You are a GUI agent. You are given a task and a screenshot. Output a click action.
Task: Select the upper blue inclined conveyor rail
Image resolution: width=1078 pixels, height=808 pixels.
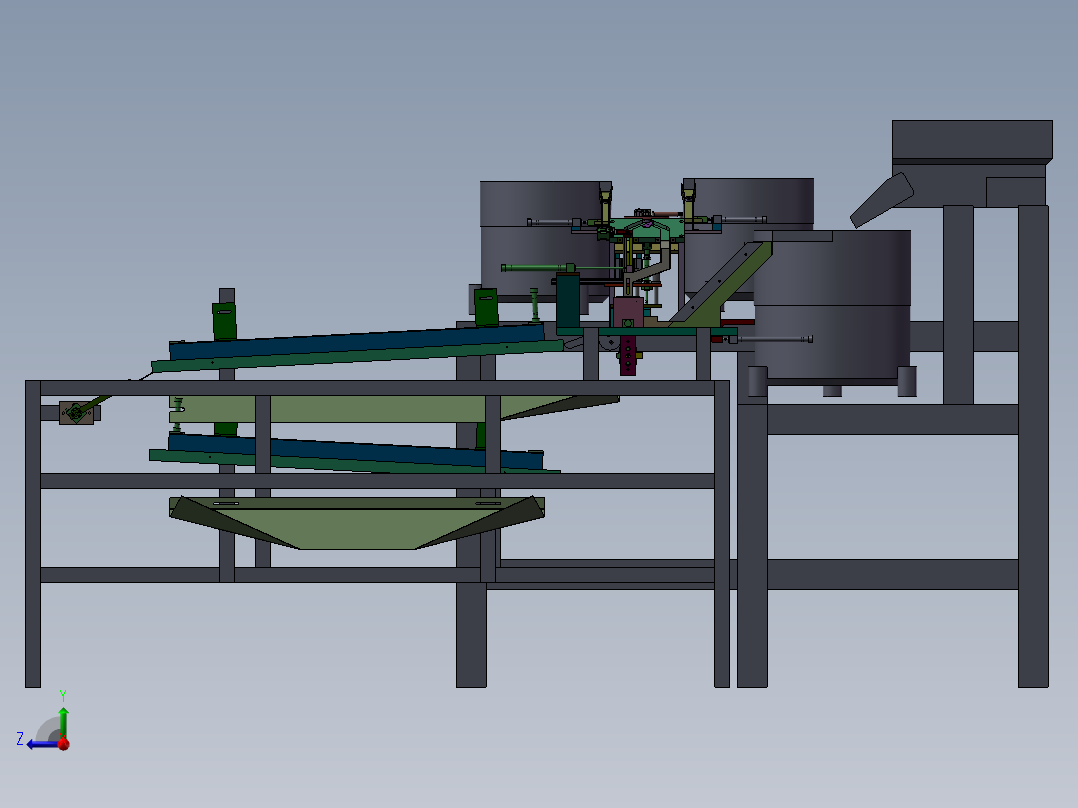point(356,342)
